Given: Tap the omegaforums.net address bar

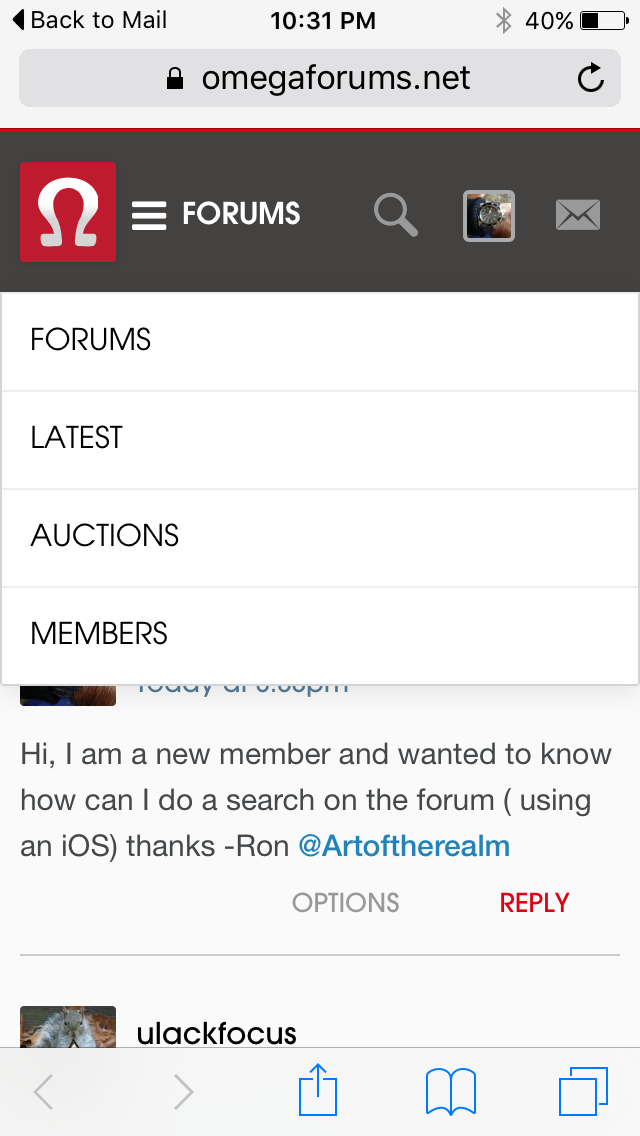Looking at the screenshot, I should click(x=320, y=78).
